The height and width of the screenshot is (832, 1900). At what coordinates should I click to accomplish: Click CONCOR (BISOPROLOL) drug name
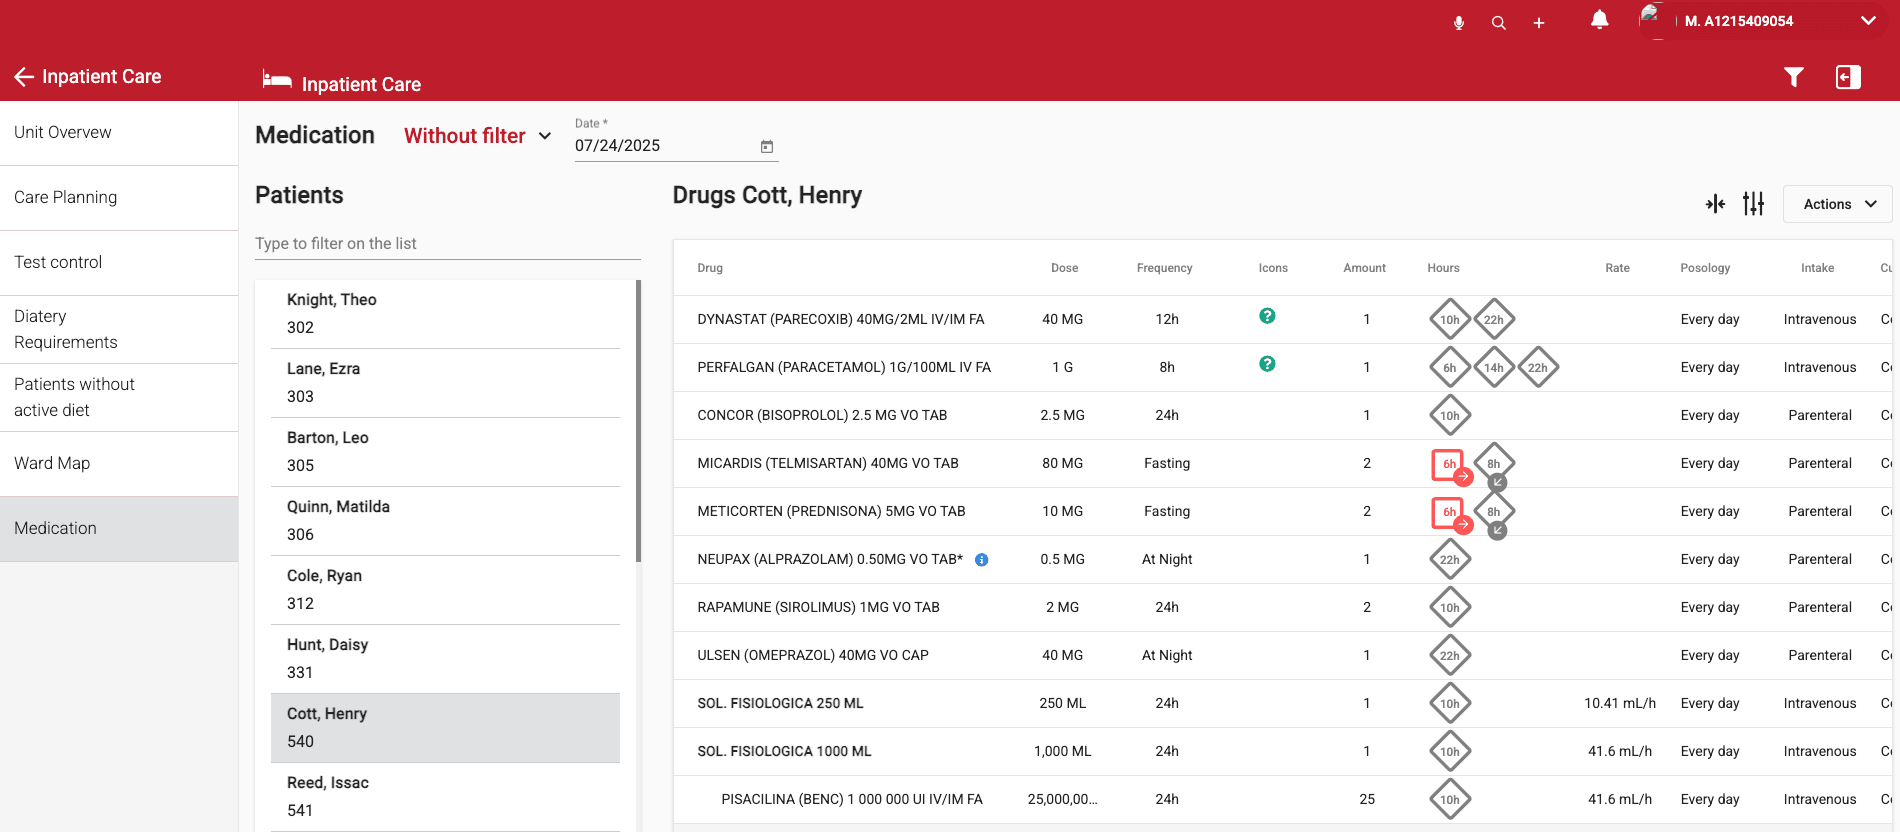coord(822,416)
